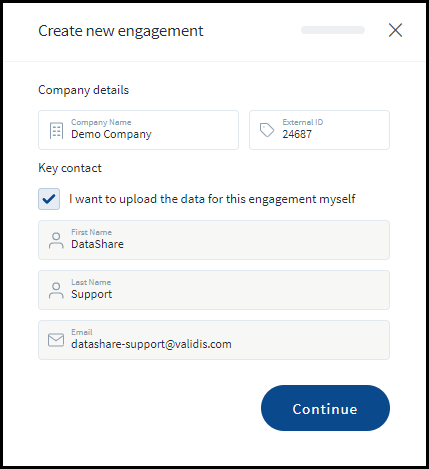This screenshot has height=469, width=429.
Task: Click the progress bar in the header
Action: 333,30
